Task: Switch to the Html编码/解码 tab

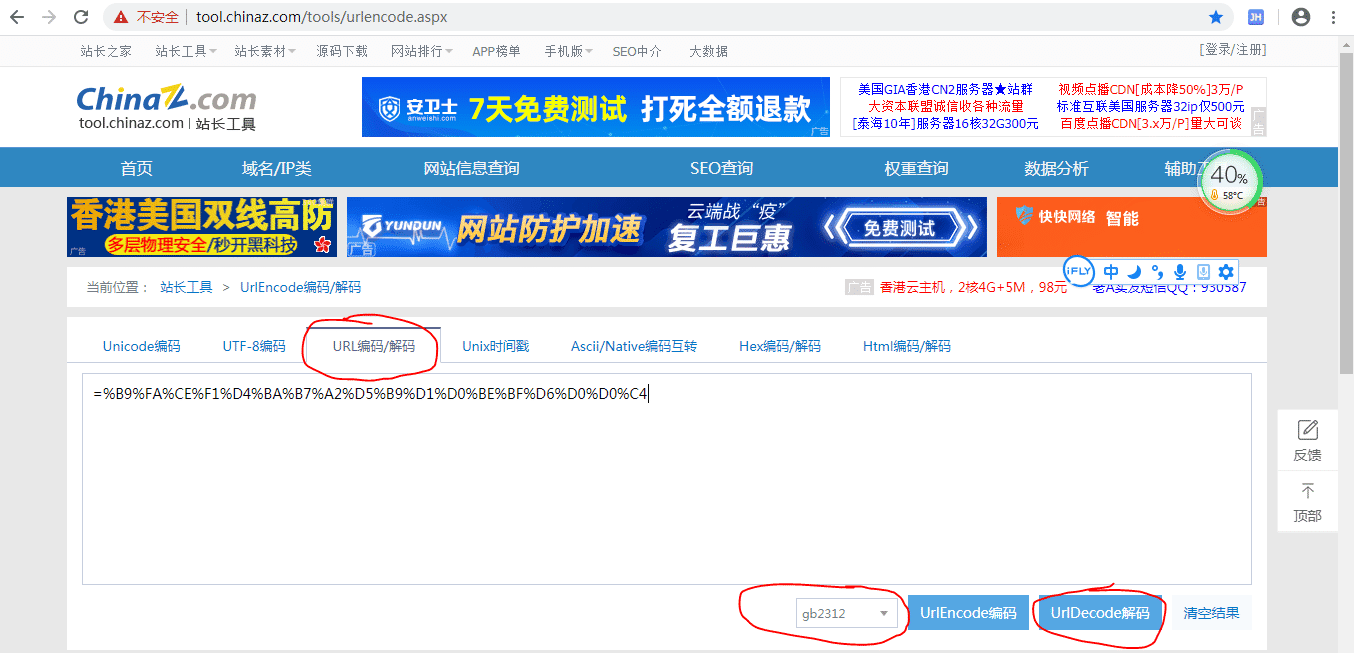Action: click(x=906, y=345)
